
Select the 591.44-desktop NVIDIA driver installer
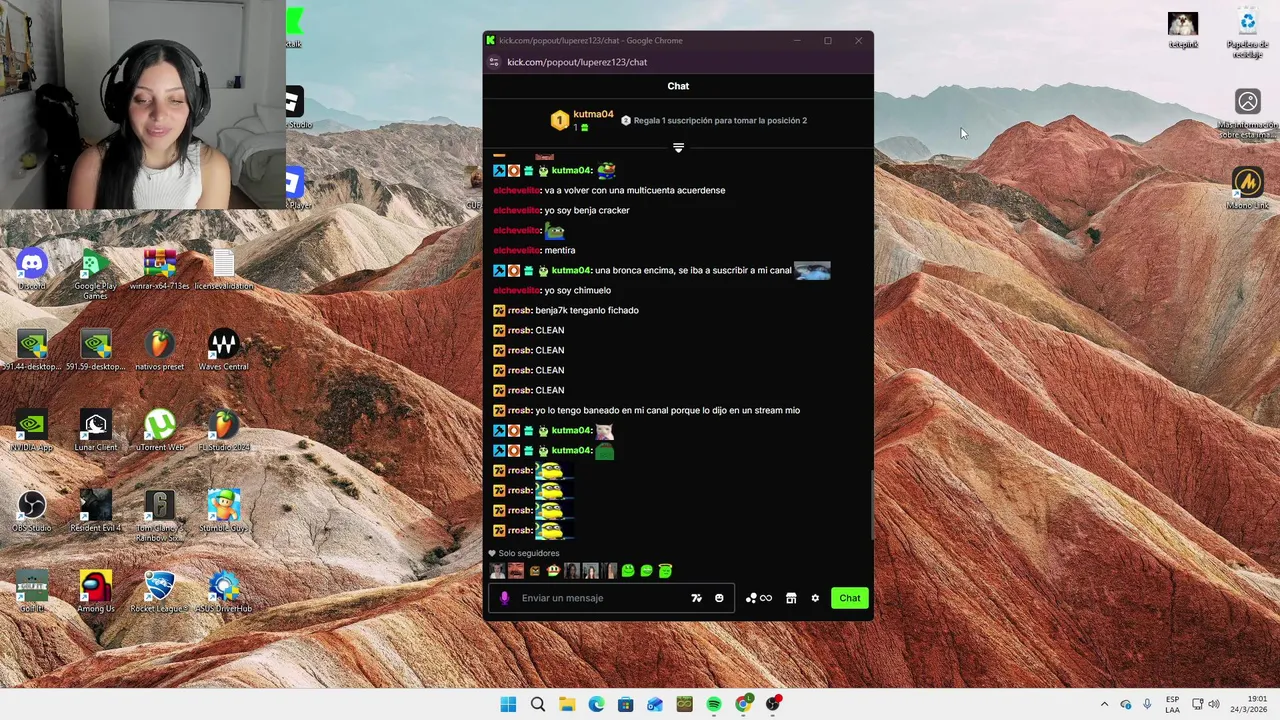32,350
